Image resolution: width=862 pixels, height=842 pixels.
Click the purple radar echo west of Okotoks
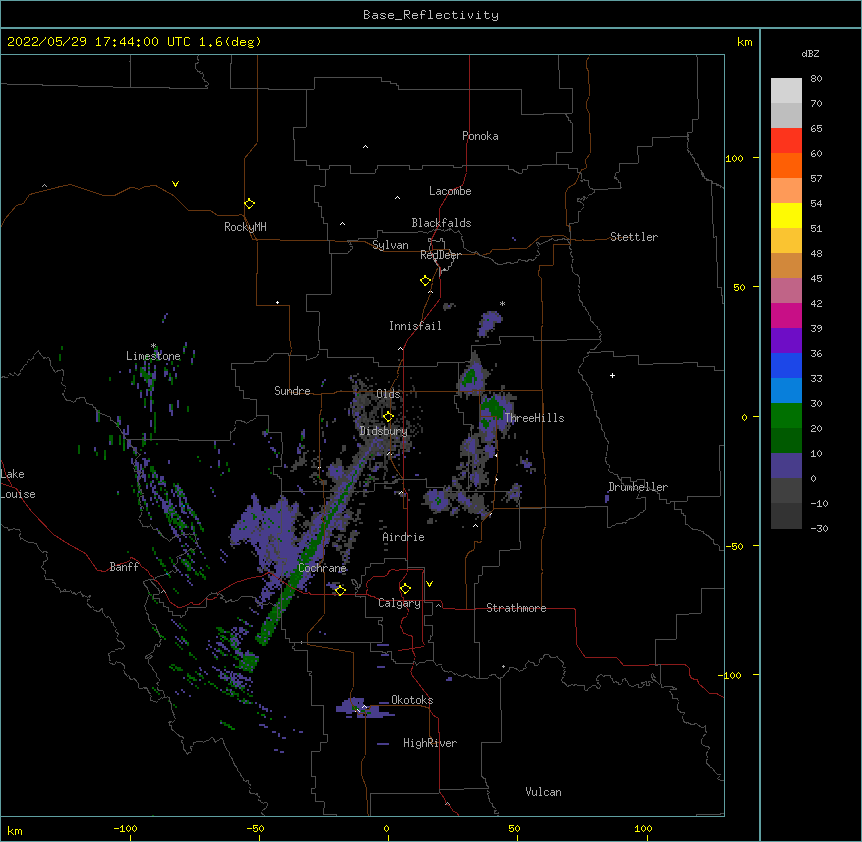(363, 708)
